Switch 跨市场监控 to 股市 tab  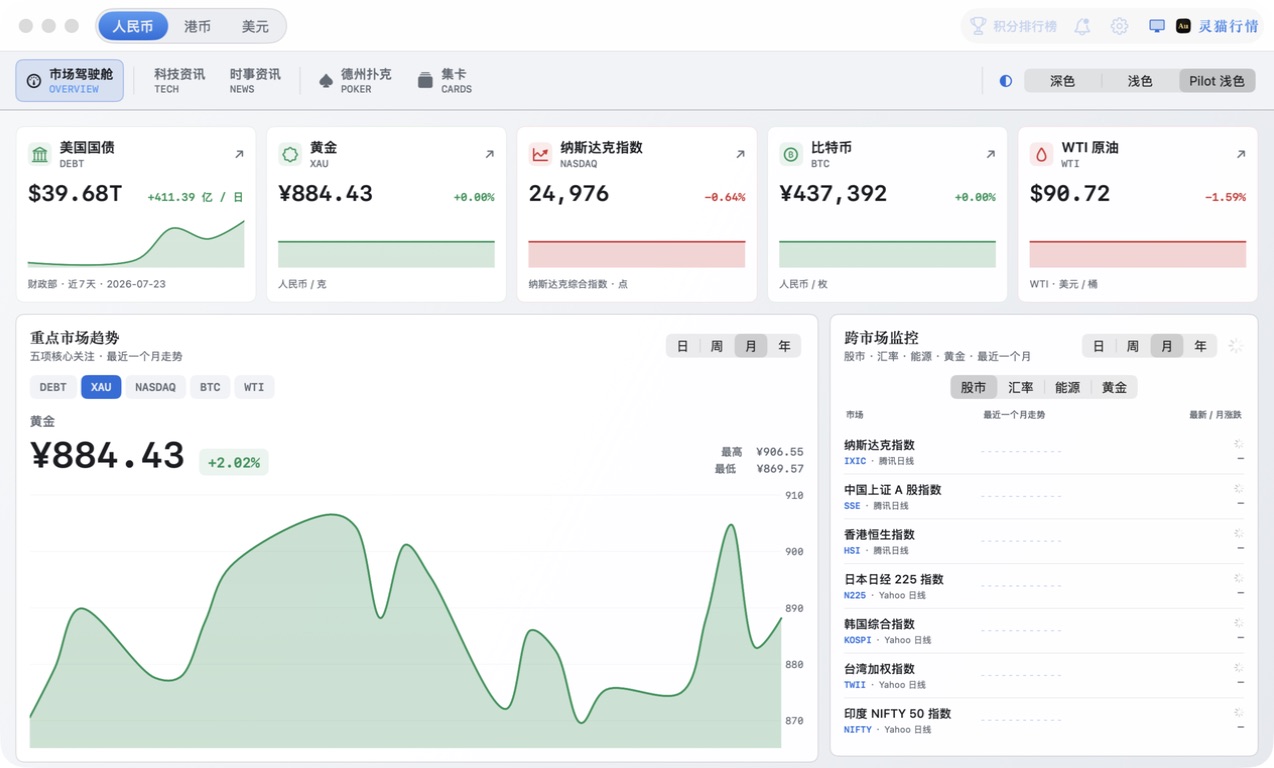point(973,387)
